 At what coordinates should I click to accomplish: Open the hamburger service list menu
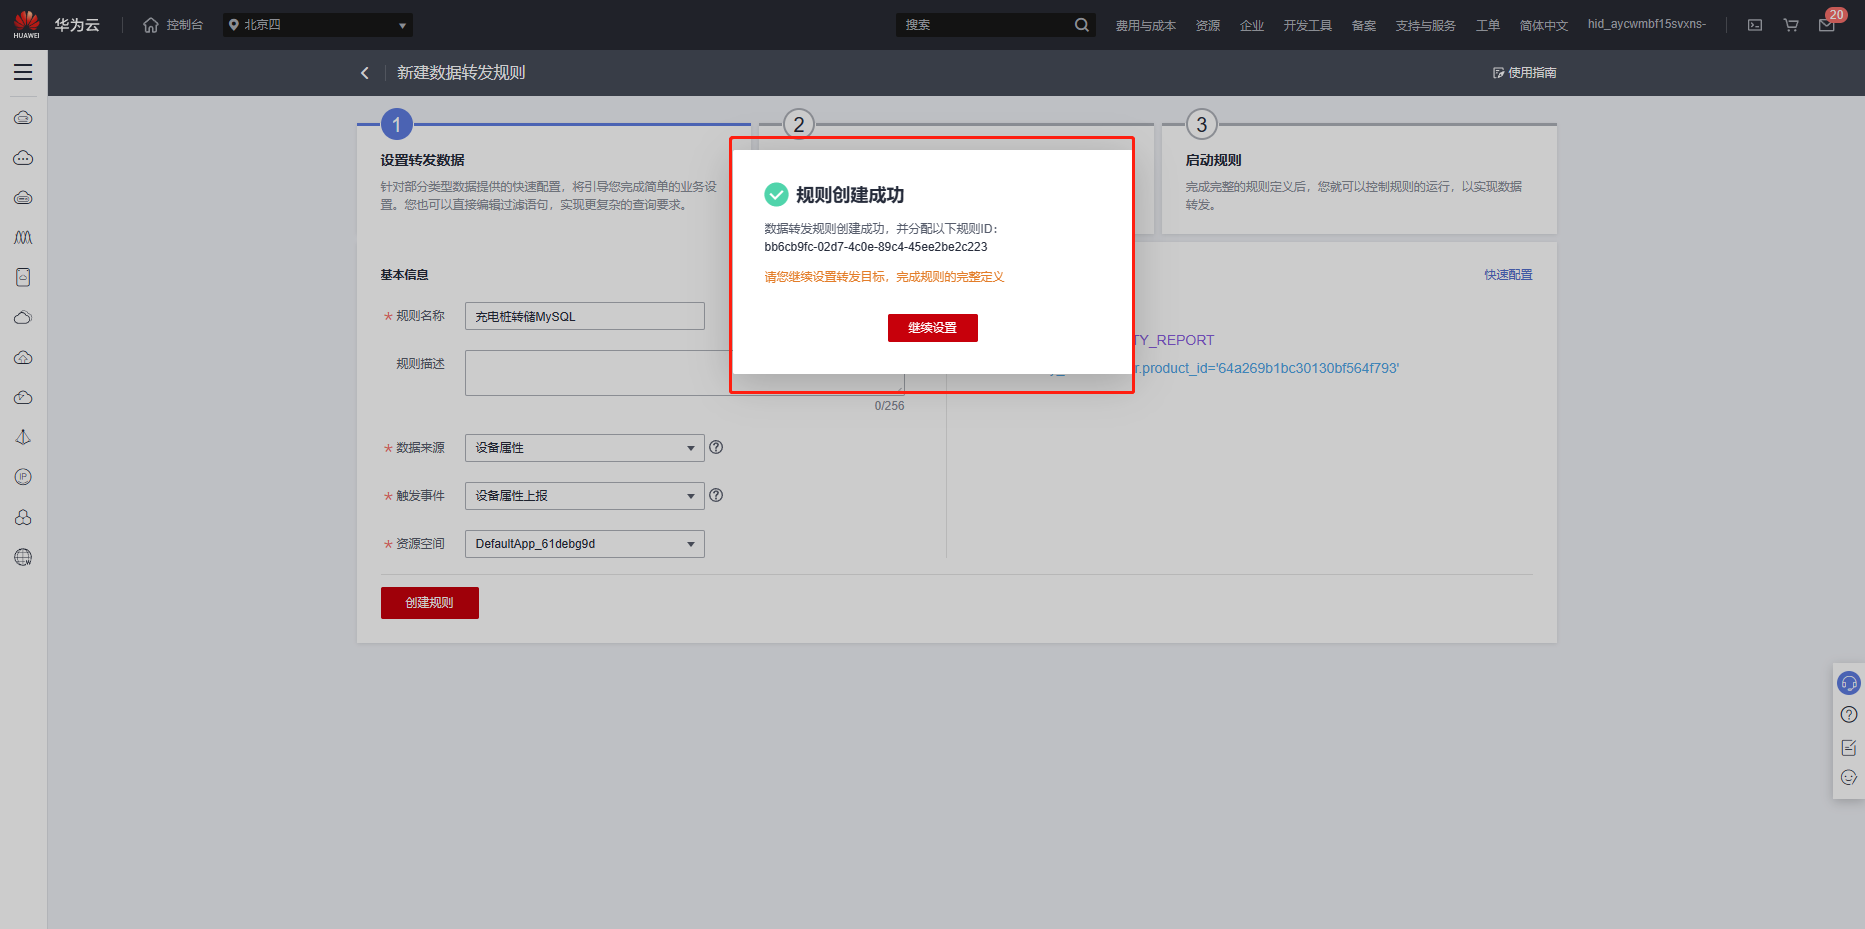[23, 72]
